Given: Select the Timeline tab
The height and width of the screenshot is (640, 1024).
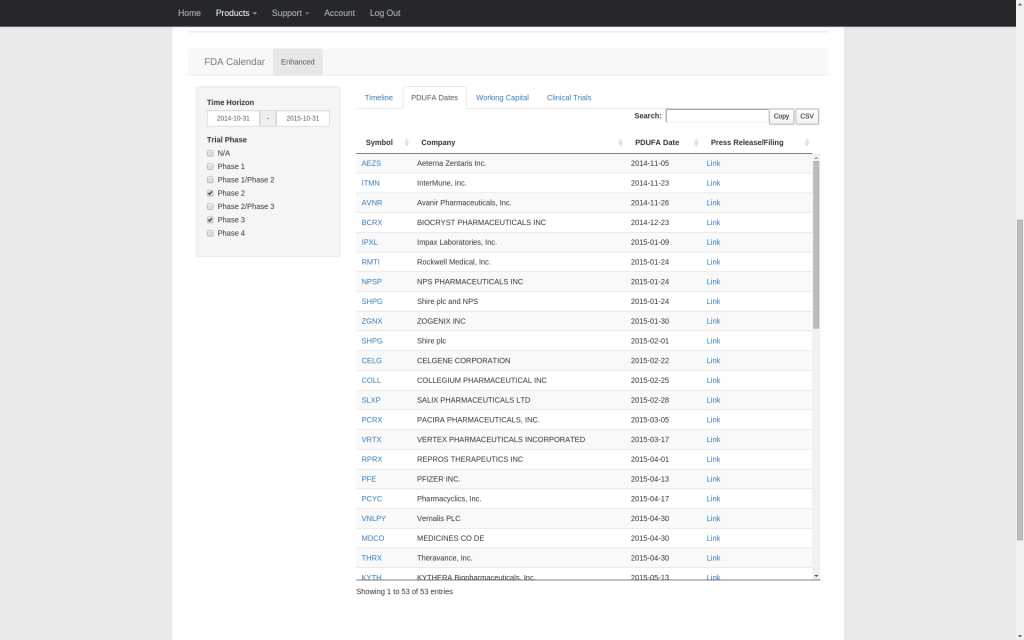Looking at the screenshot, I should (x=379, y=97).
